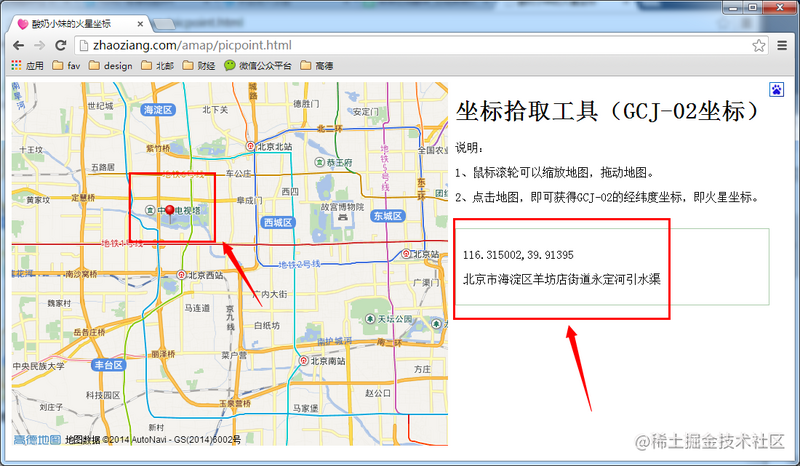800x466 pixels.
Task: Click 玉泉营桥 label on the map
Action: 235,403
